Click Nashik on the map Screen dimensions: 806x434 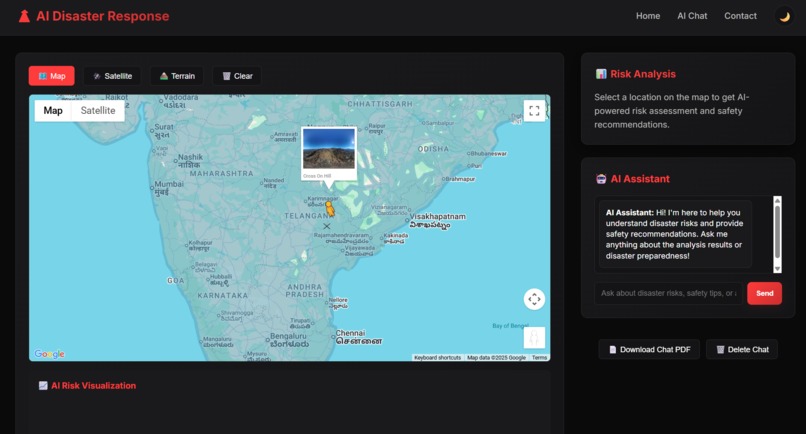tap(190, 160)
